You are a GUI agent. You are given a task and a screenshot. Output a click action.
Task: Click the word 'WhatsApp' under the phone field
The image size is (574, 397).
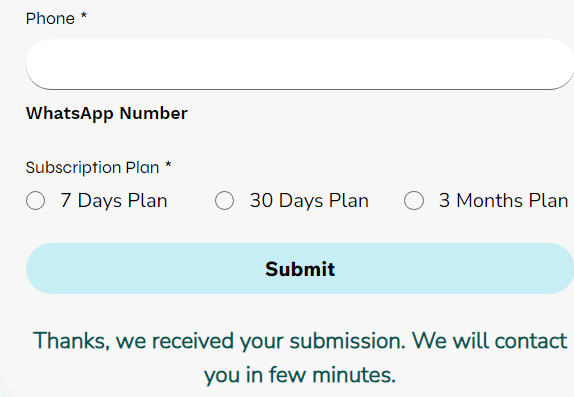[x=70, y=113]
